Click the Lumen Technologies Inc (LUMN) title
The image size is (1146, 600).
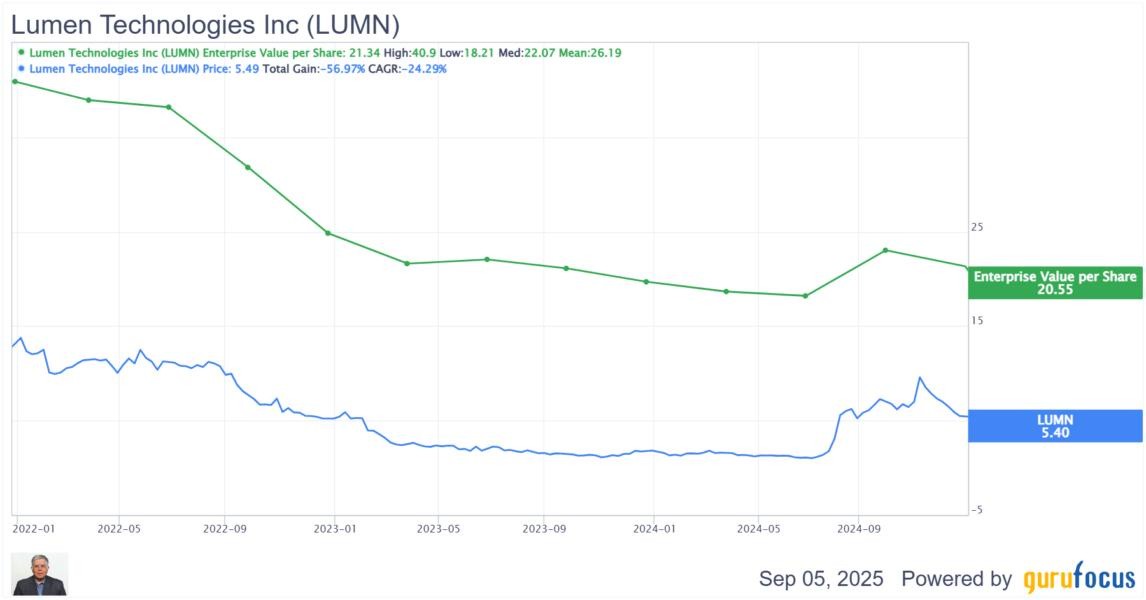tap(205, 25)
